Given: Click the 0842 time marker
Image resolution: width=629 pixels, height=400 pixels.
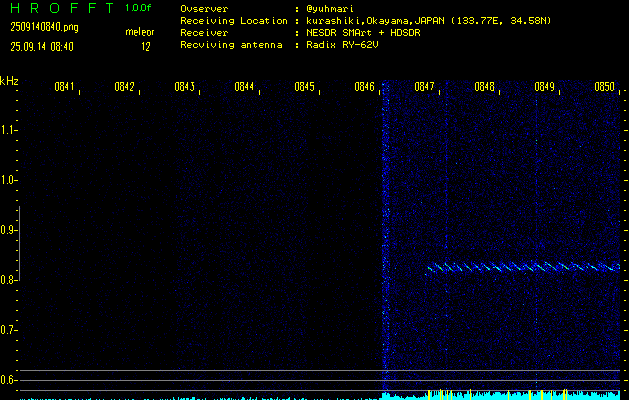Looking at the screenshot, I should click(x=124, y=87).
